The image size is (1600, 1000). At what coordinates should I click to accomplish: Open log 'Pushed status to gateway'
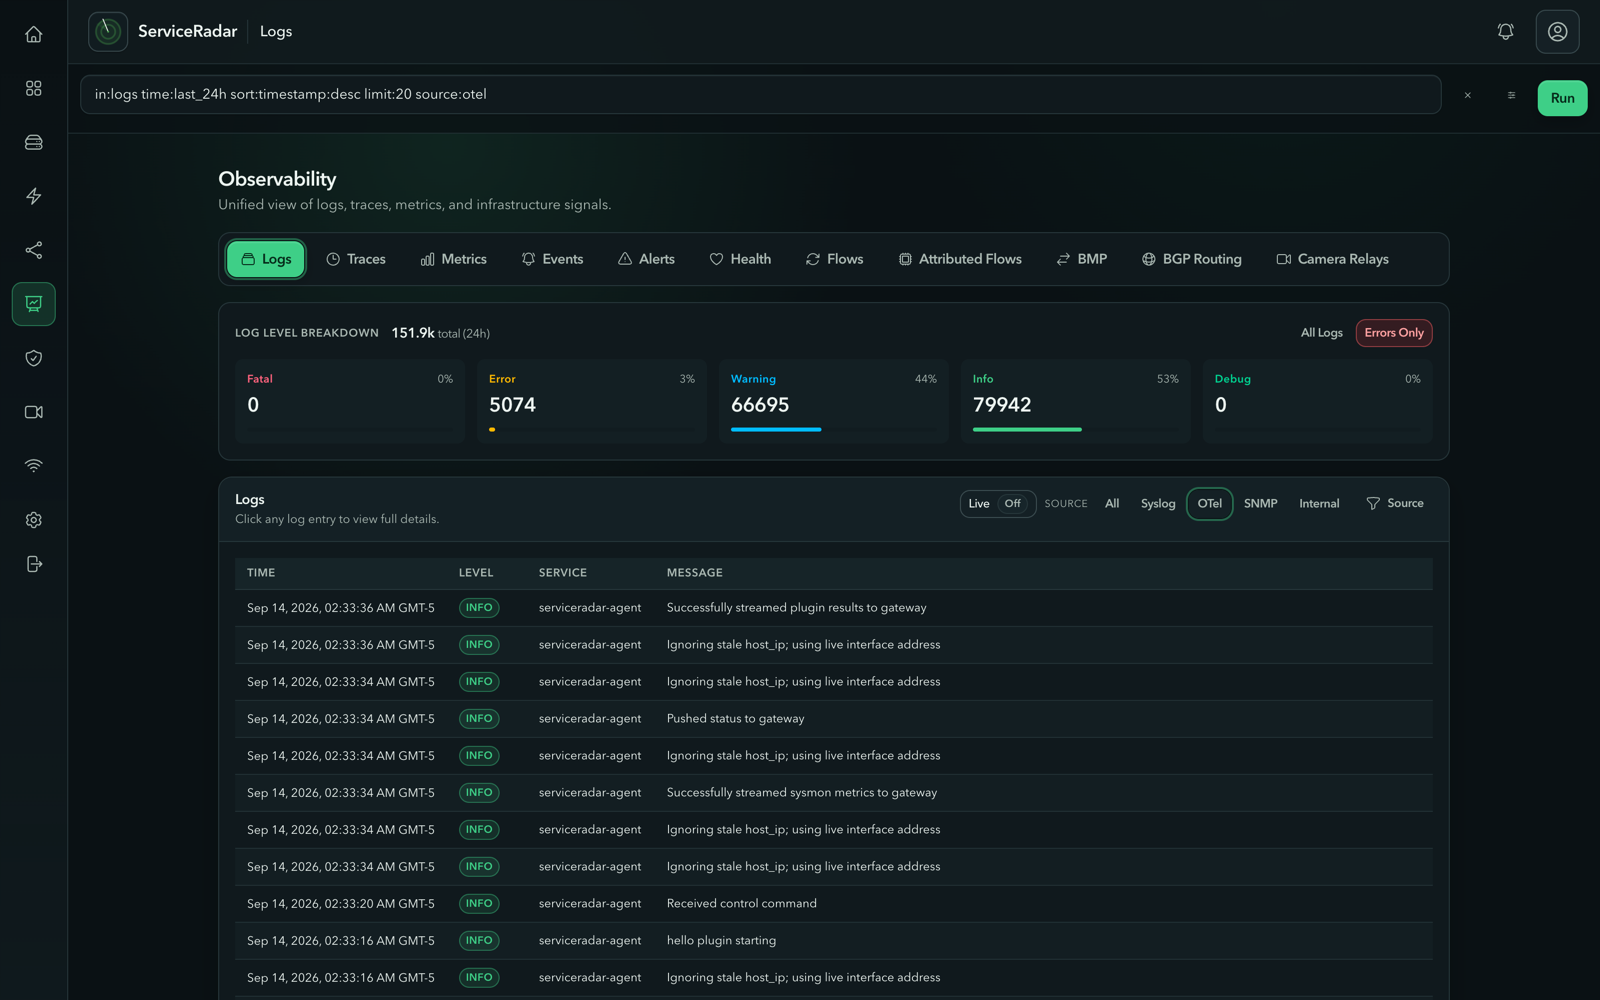tap(834, 719)
